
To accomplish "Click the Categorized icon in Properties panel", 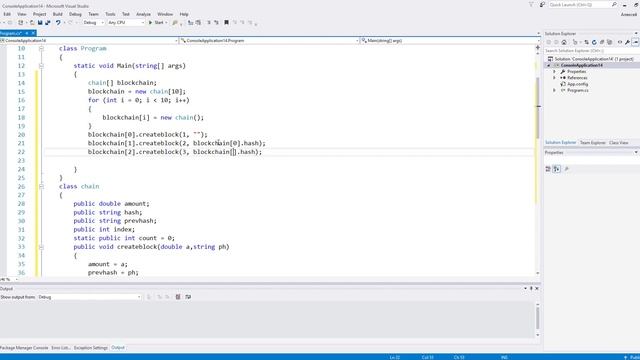I will [548, 169].
